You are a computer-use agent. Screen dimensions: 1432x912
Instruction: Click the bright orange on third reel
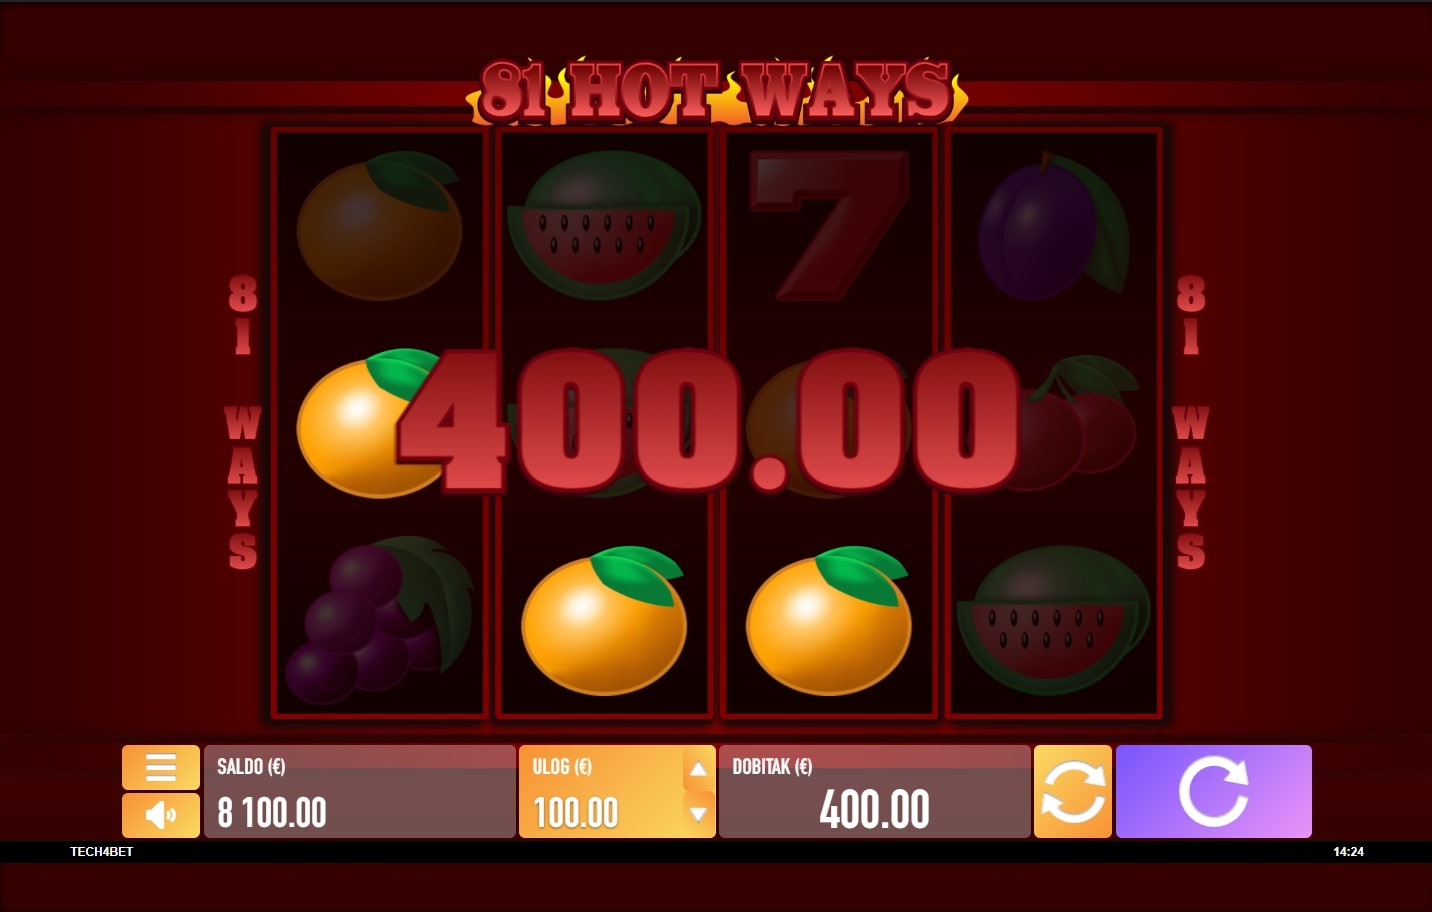(x=829, y=620)
